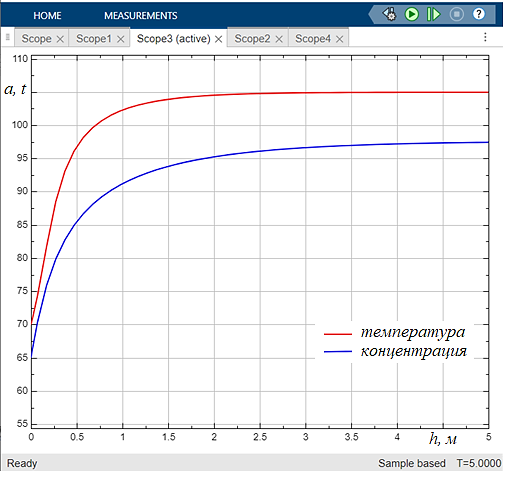Switch to the Scope tab
The image size is (518, 484).
[36, 39]
